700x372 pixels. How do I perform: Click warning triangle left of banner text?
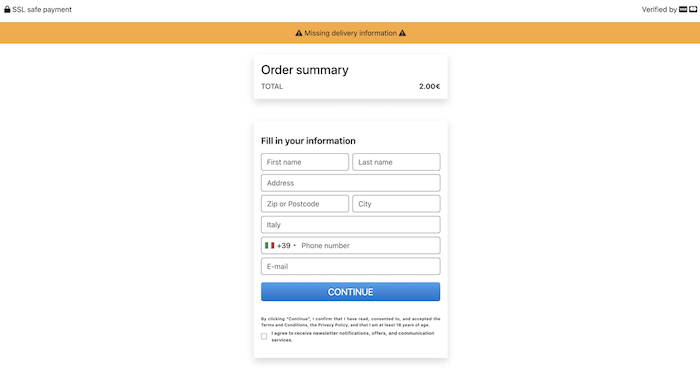[299, 33]
